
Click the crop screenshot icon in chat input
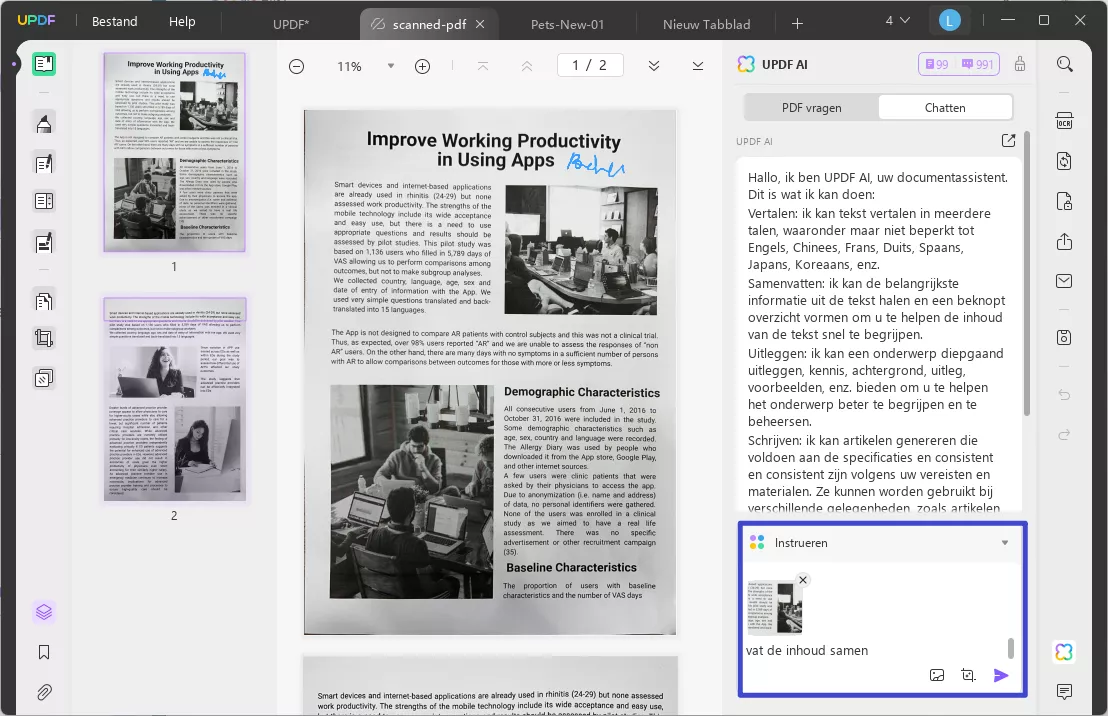[x=968, y=675]
